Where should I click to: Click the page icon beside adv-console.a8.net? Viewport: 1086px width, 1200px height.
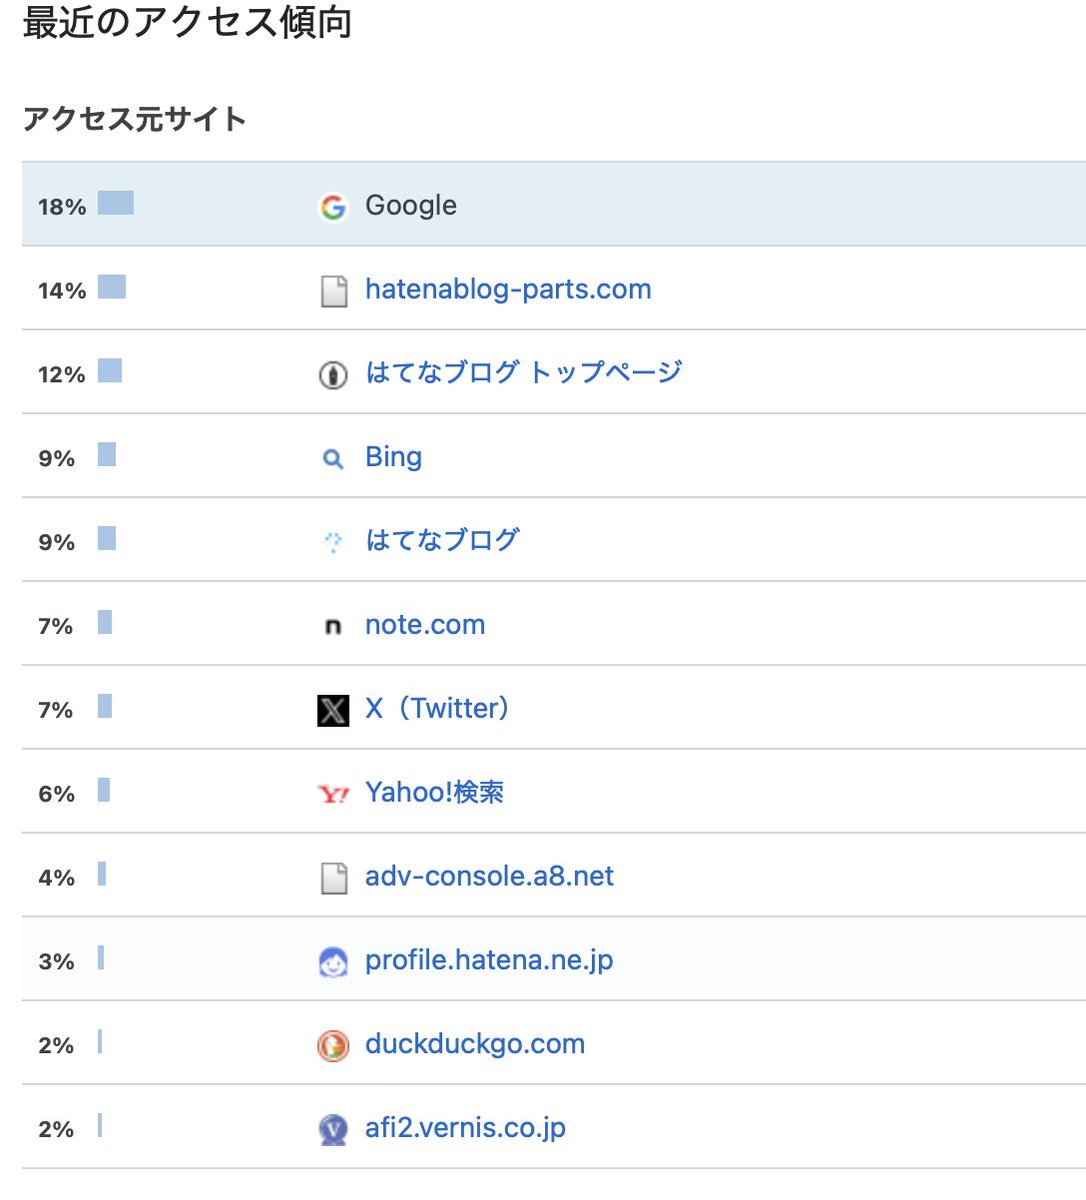[333, 878]
